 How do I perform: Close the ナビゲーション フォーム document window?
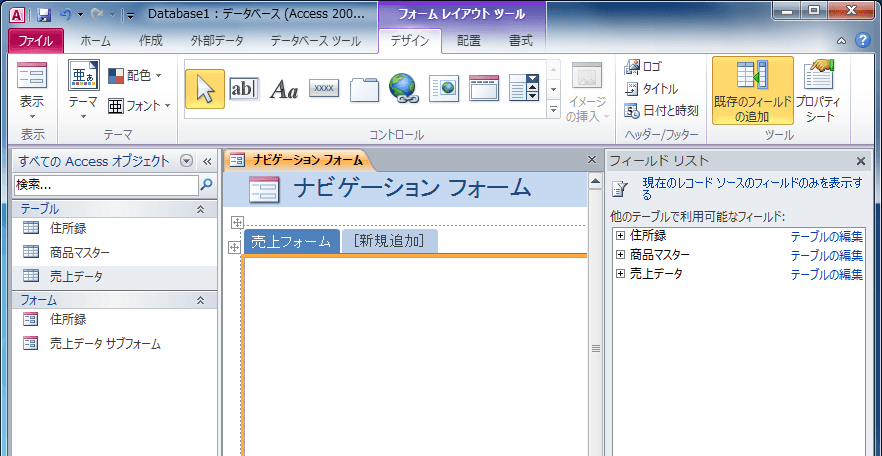click(x=592, y=160)
